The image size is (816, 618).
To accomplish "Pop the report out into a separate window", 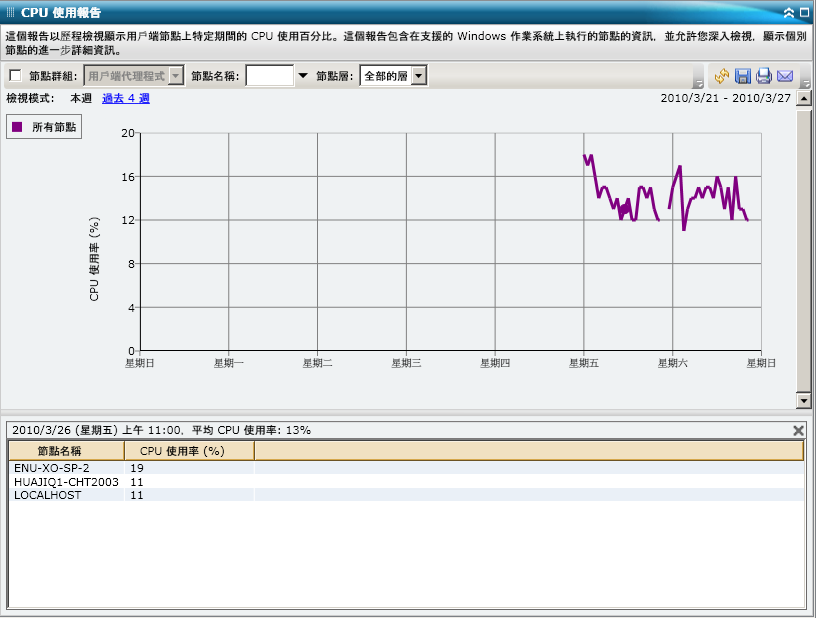I will click(x=804, y=12).
